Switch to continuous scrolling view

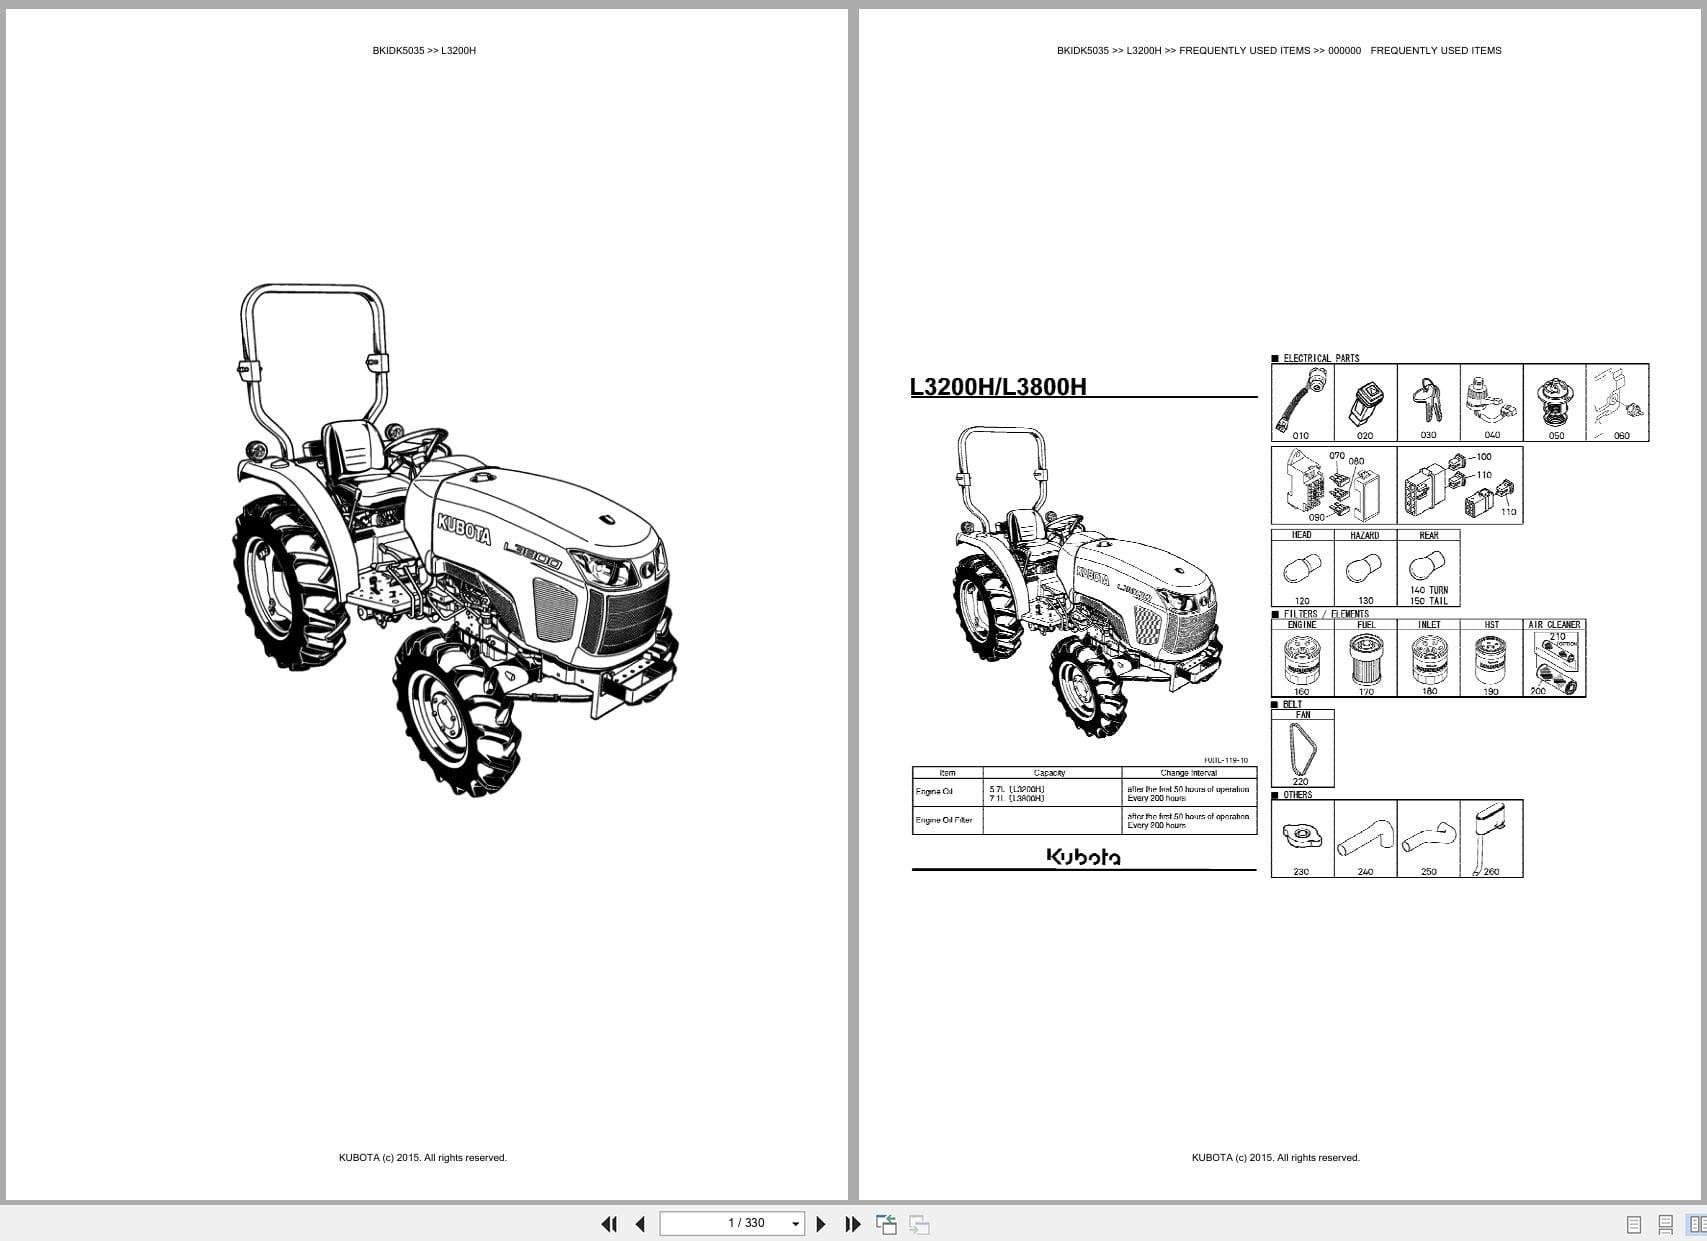(1666, 1224)
